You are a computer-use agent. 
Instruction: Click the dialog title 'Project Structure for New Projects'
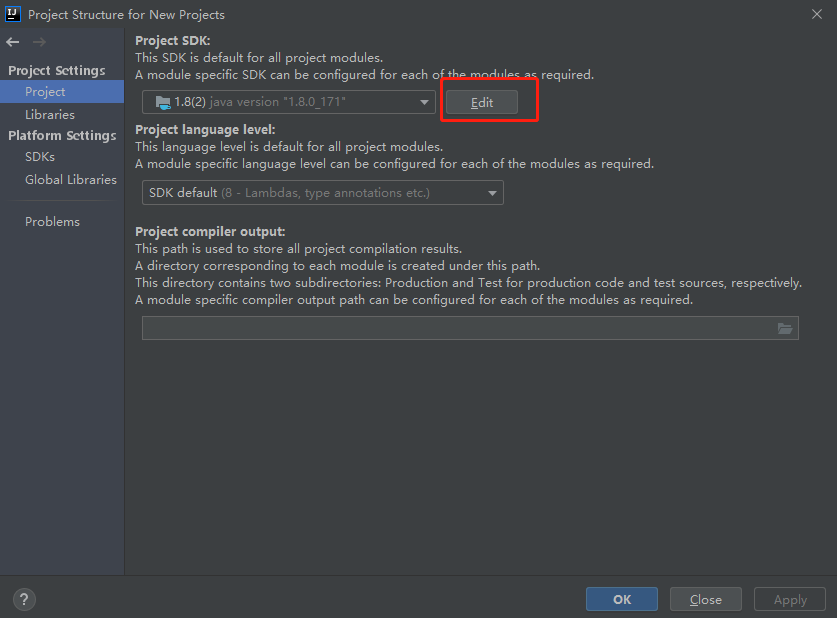(127, 14)
